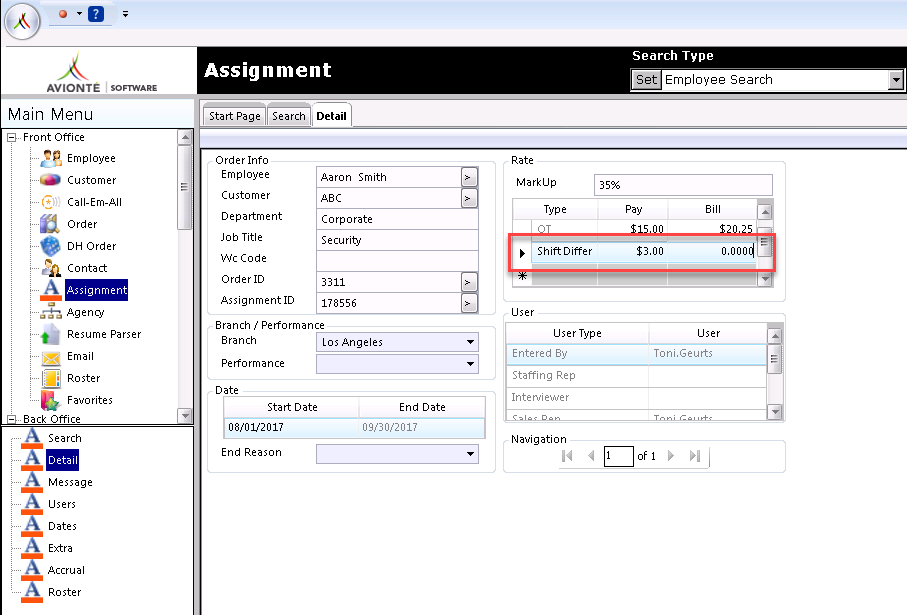This screenshot has height=615, width=907.
Task: Click the Assignment ID lookup arrow button
Action: pyautogui.click(x=469, y=303)
